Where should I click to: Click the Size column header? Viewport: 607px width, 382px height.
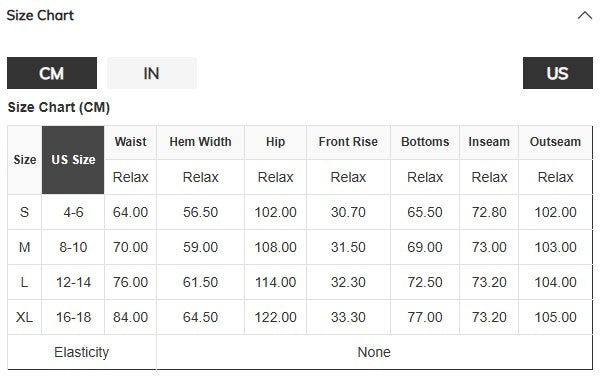[25, 160]
